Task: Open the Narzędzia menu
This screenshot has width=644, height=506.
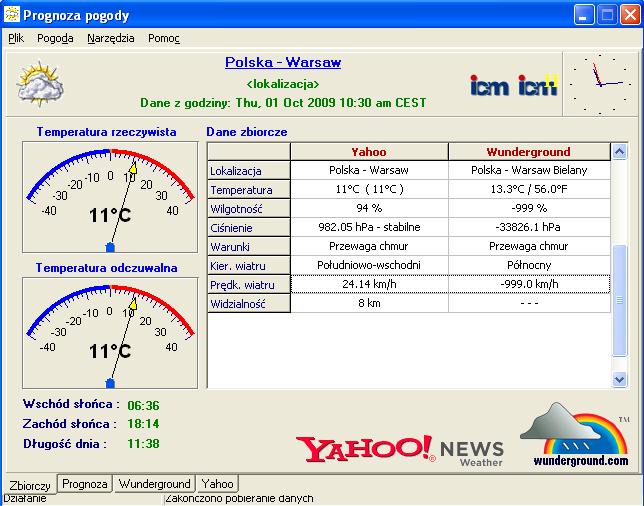Action: [x=110, y=38]
